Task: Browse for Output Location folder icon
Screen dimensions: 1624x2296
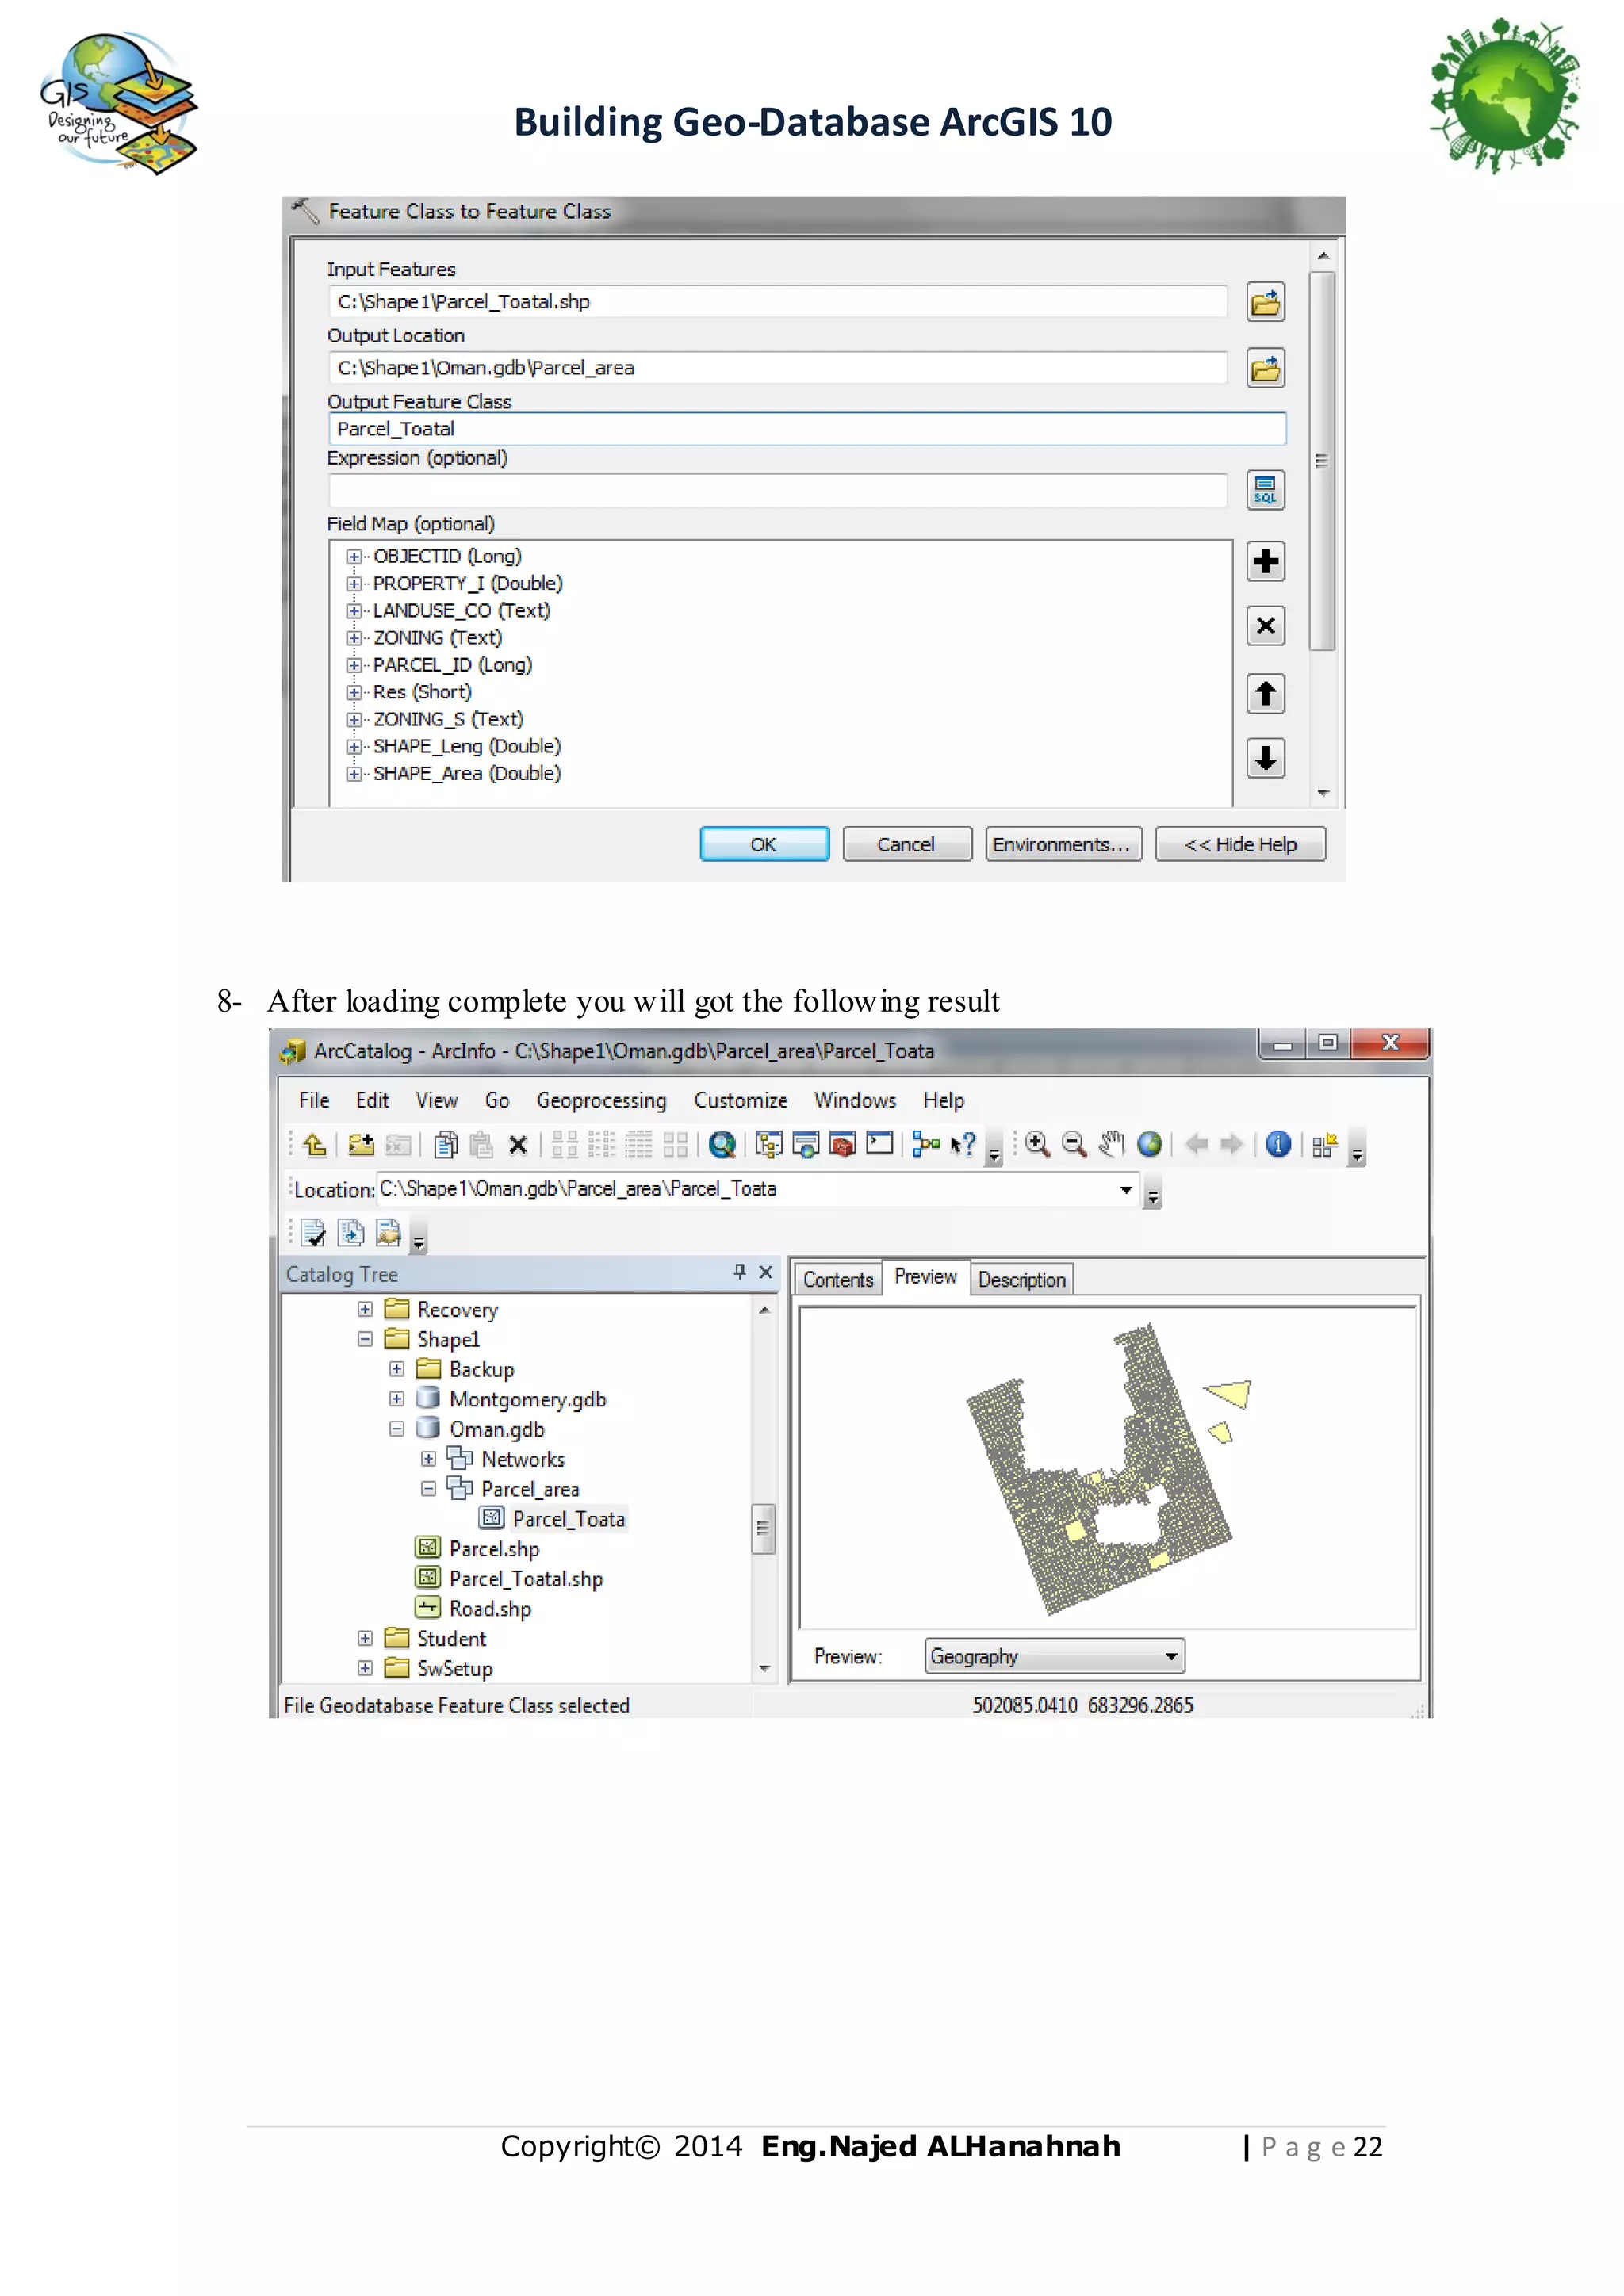Action: click(x=1265, y=368)
